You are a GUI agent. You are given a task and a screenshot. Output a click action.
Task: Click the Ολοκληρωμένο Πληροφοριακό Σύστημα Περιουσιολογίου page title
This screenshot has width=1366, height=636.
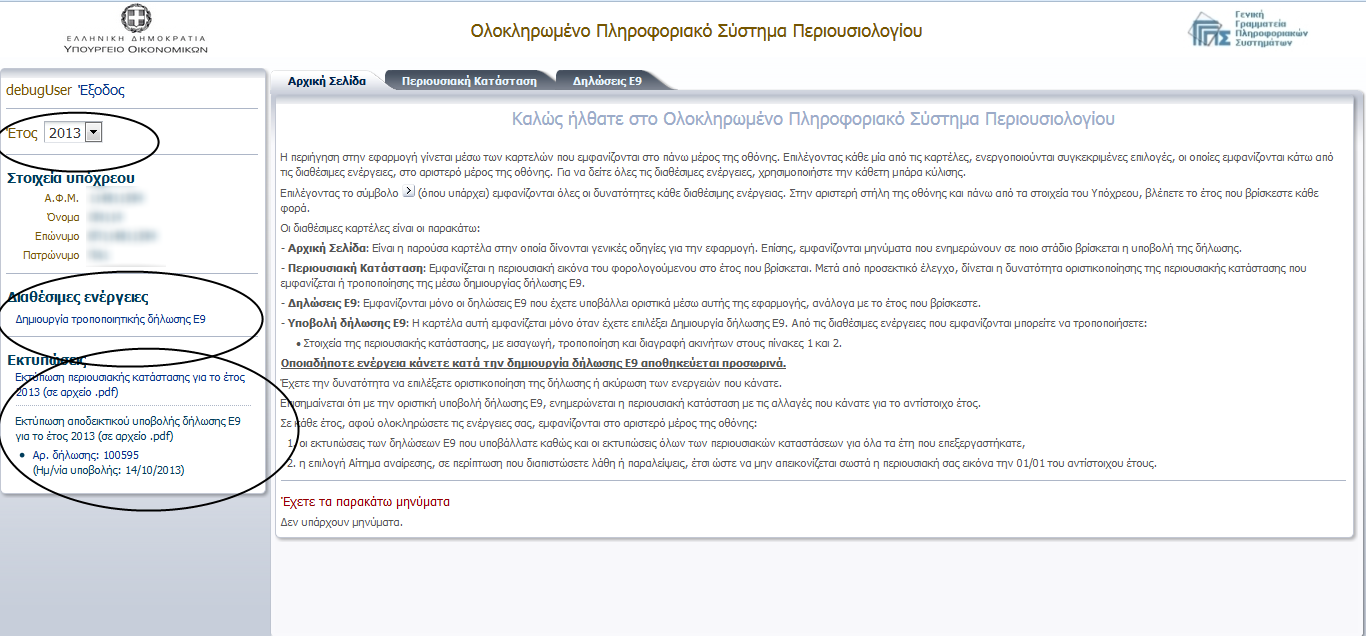[x=696, y=31]
